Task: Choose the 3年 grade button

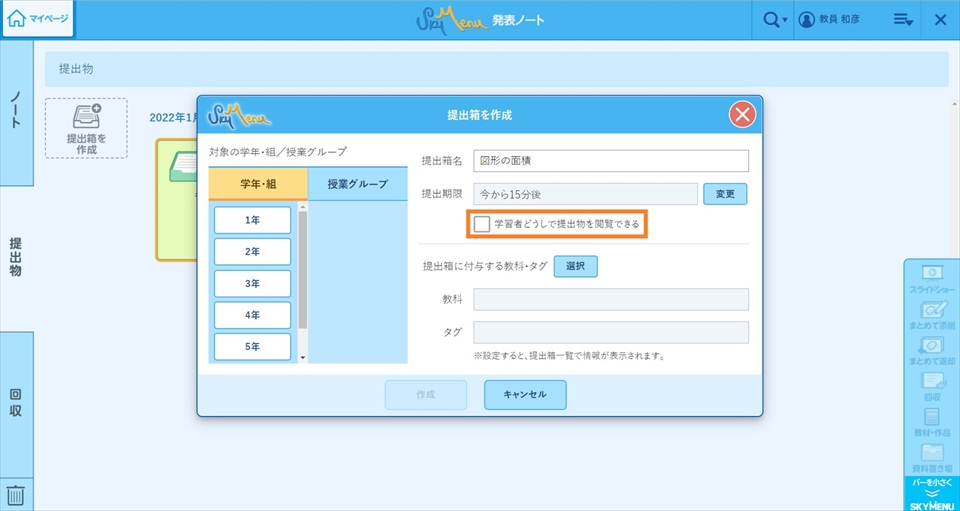Action: click(x=252, y=284)
